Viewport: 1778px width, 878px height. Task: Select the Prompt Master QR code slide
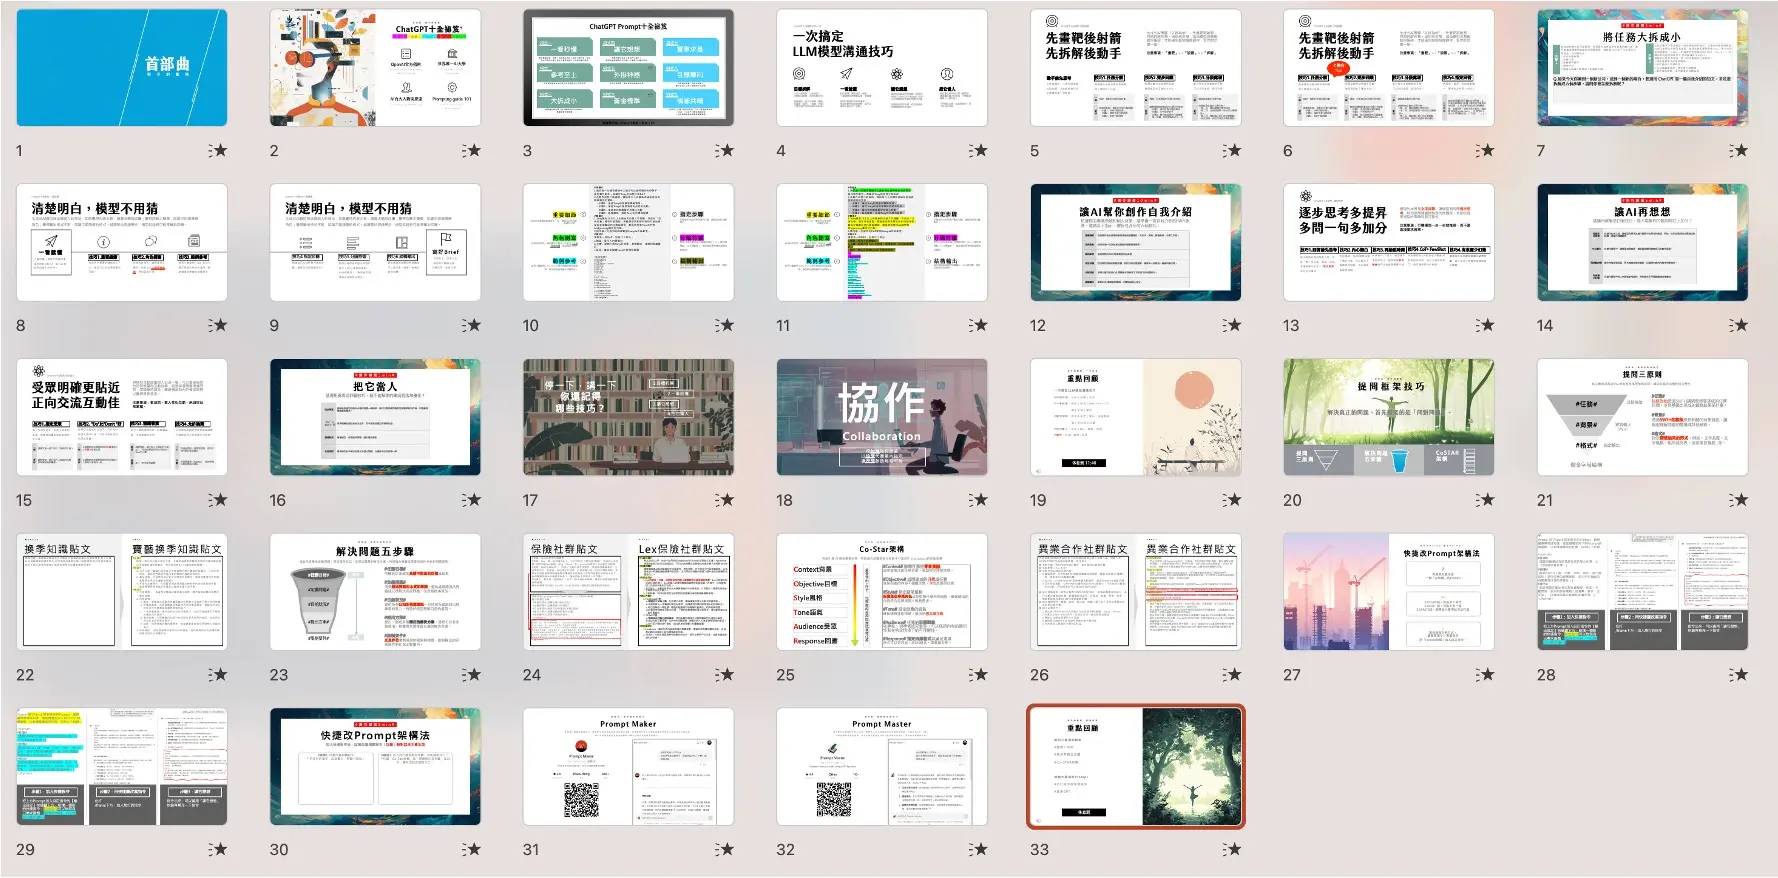882,767
